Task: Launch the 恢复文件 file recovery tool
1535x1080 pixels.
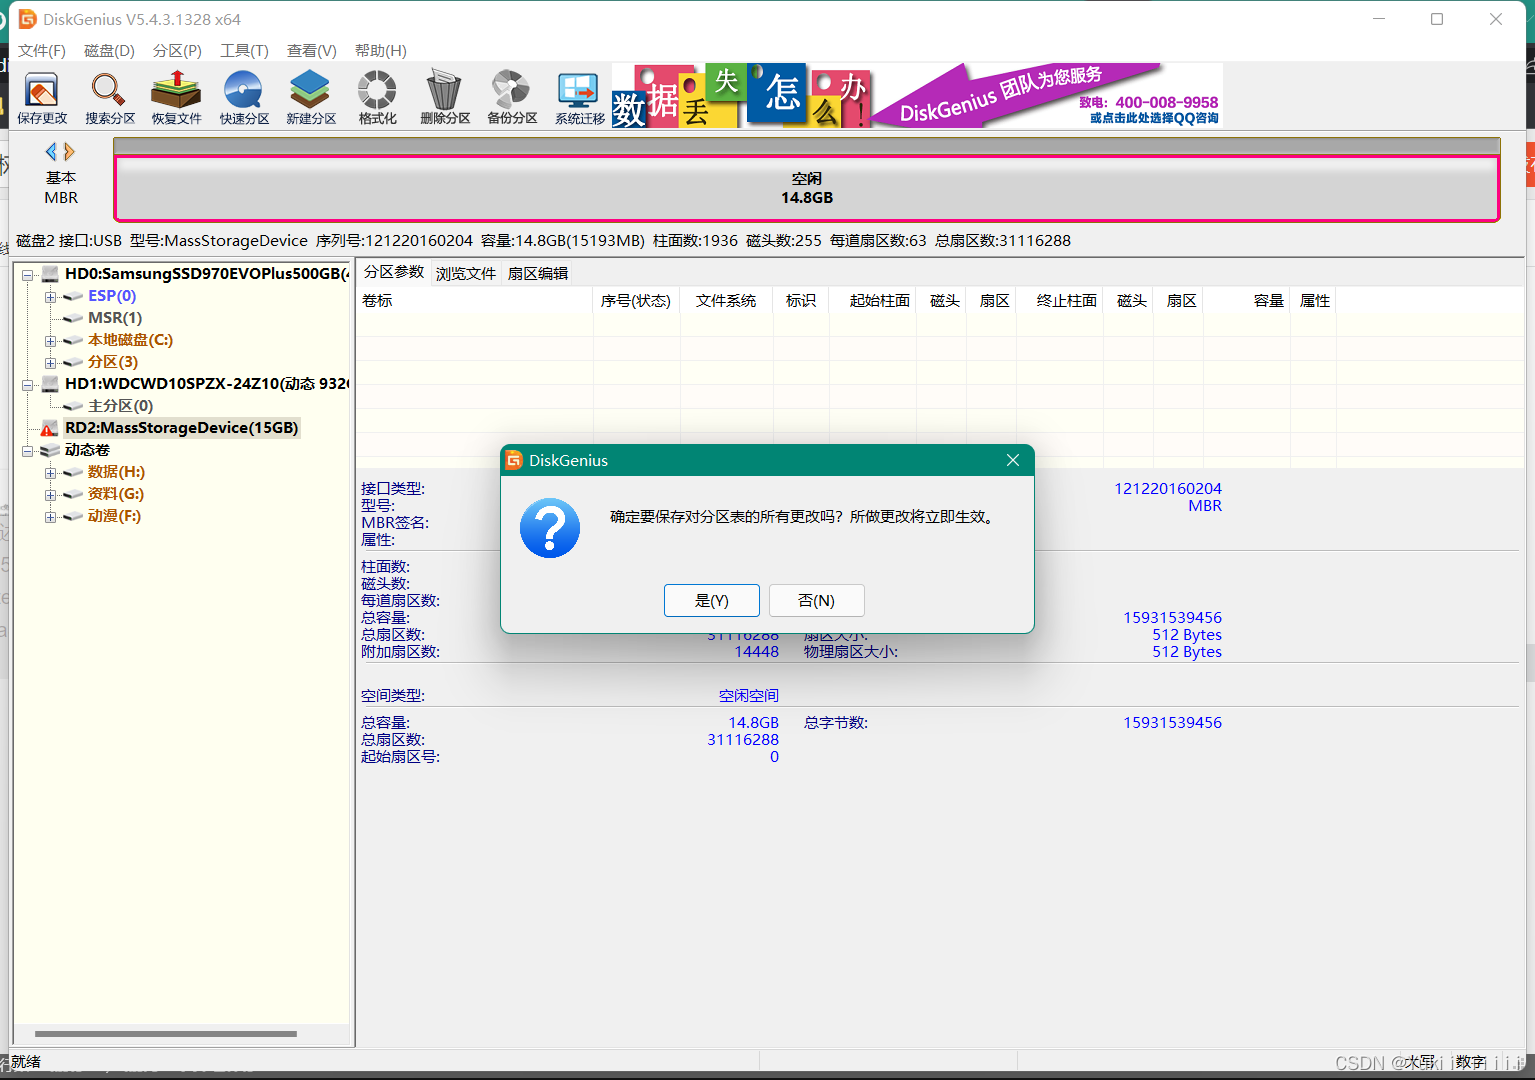Action: (177, 98)
